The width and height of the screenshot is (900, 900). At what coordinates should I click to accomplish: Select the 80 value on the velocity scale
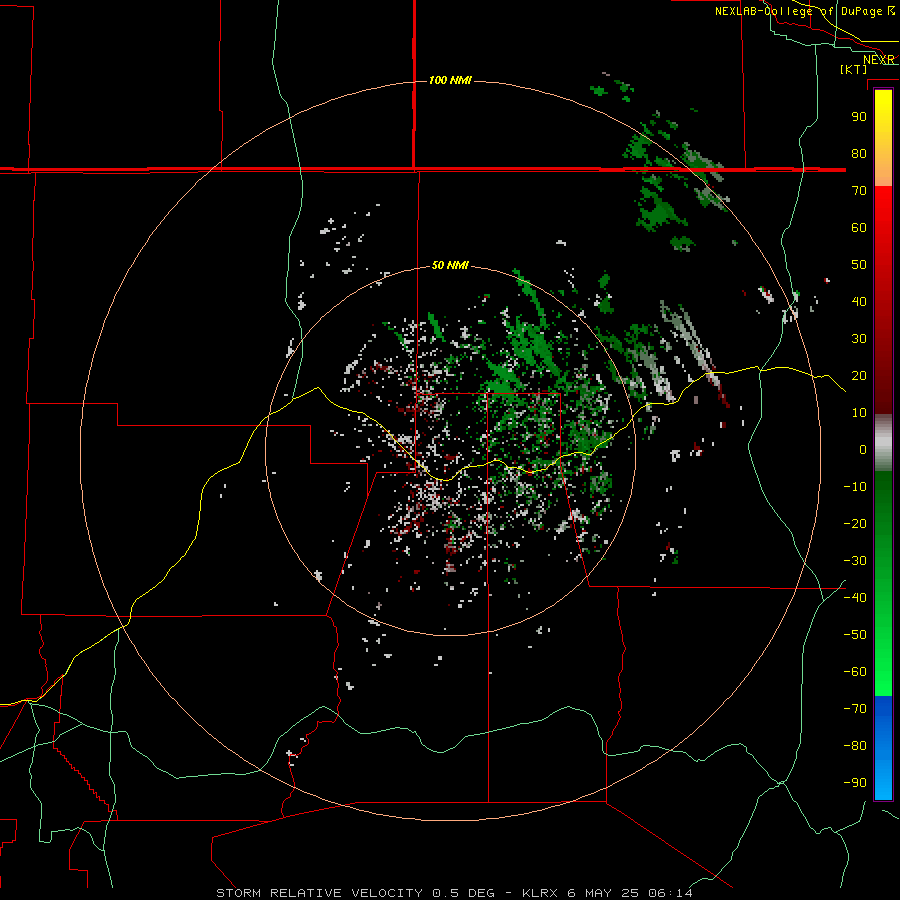point(859,153)
